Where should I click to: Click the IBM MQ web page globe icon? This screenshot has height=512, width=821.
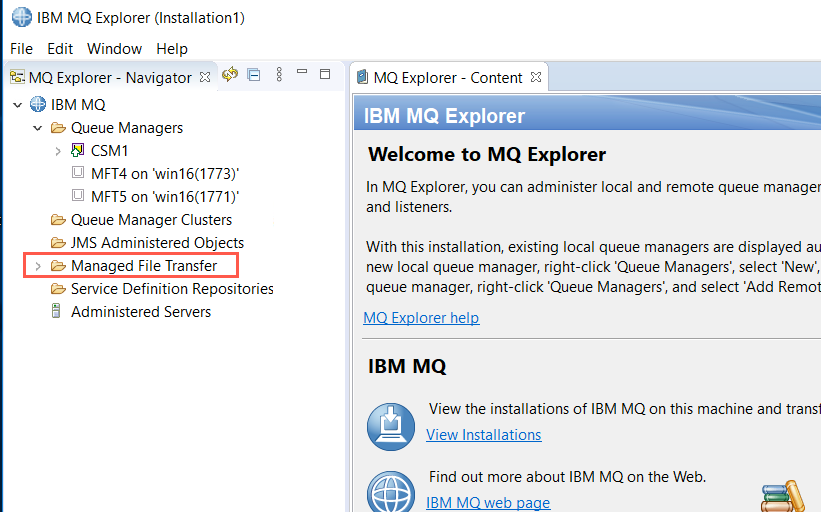point(391,492)
